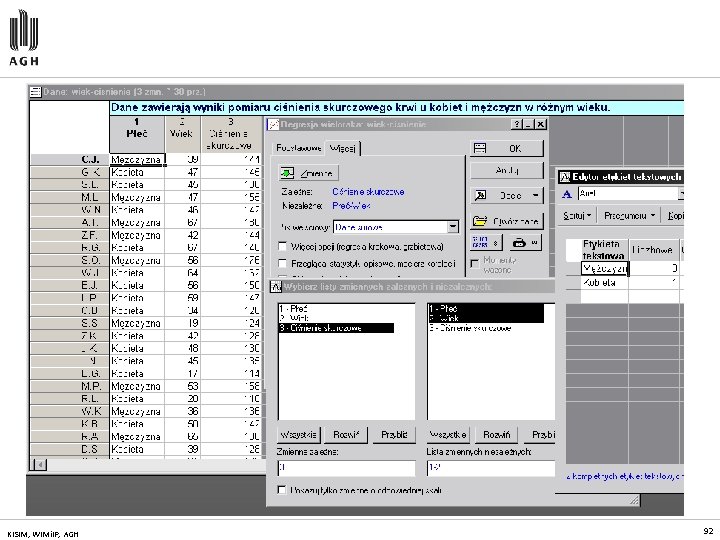Screen dimensions: 720x540
Task: Open the Przenumeruj dropdown menu
Action: coord(629,216)
